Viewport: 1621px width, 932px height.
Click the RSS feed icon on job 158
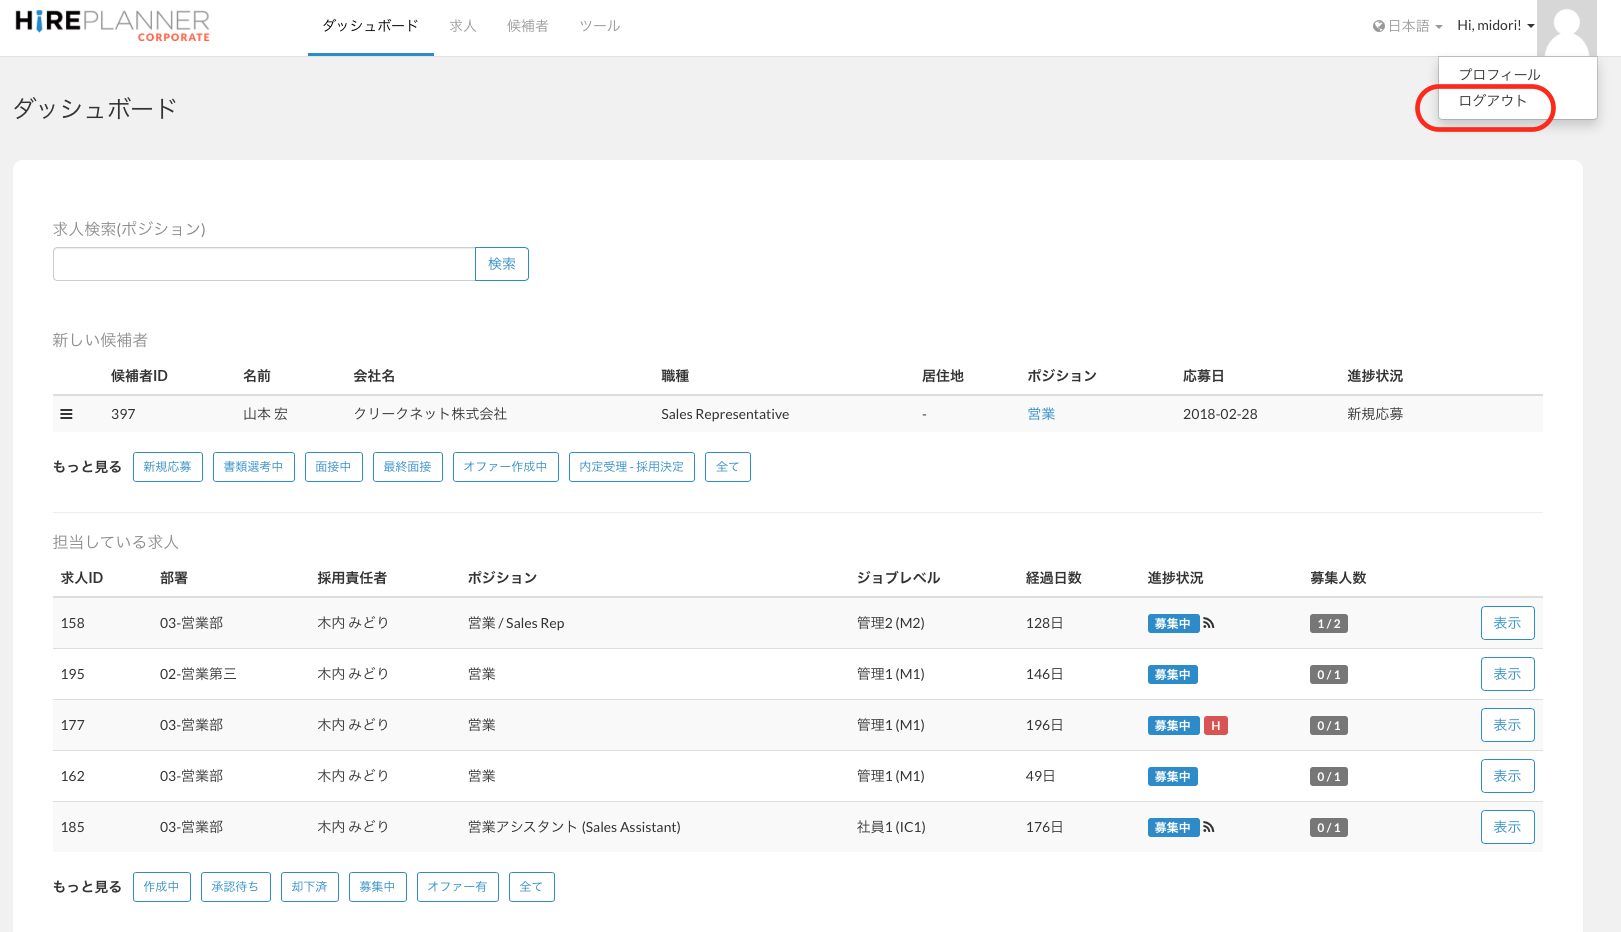coord(1209,623)
